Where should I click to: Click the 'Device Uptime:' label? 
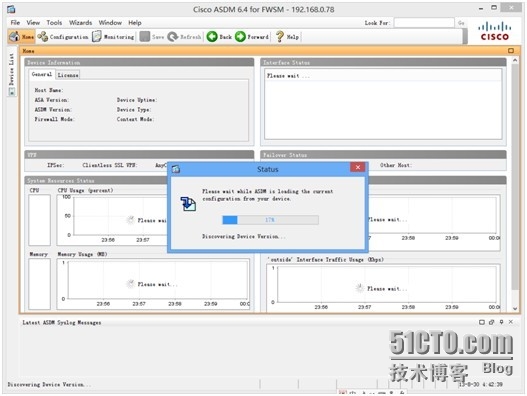tap(137, 100)
